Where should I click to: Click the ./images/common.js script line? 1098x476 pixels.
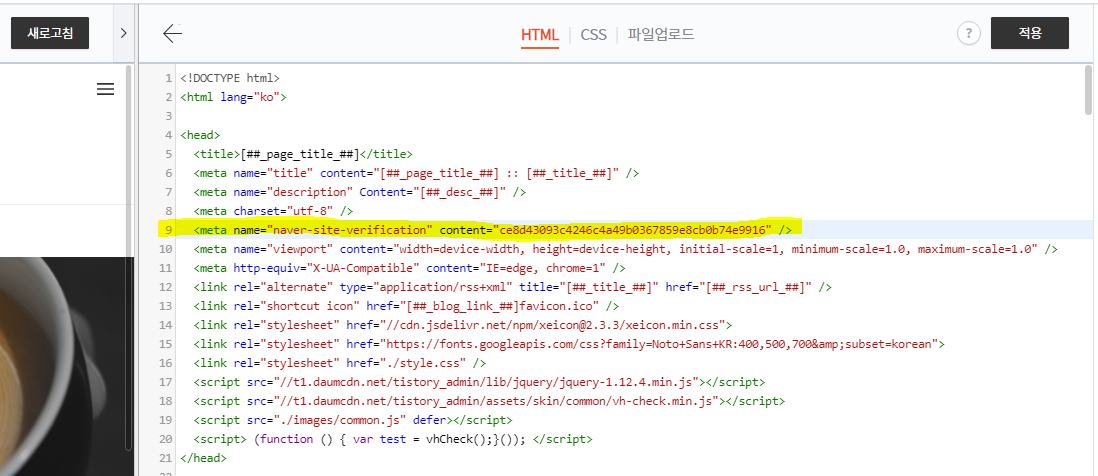point(353,420)
